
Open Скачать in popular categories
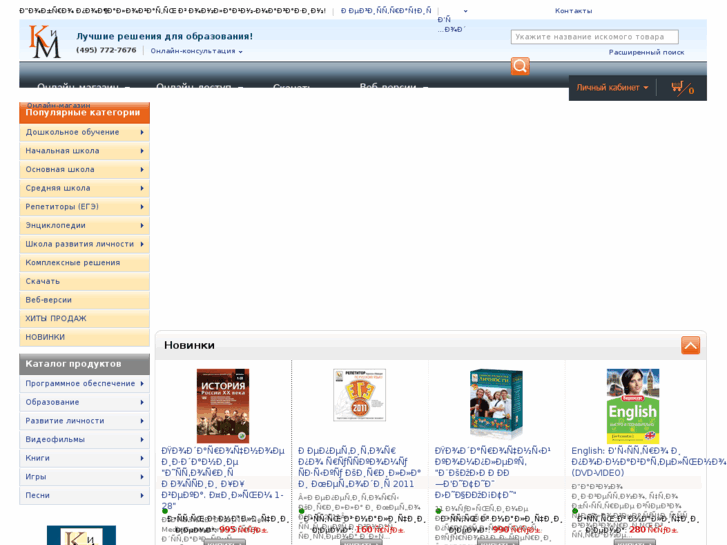84,281
